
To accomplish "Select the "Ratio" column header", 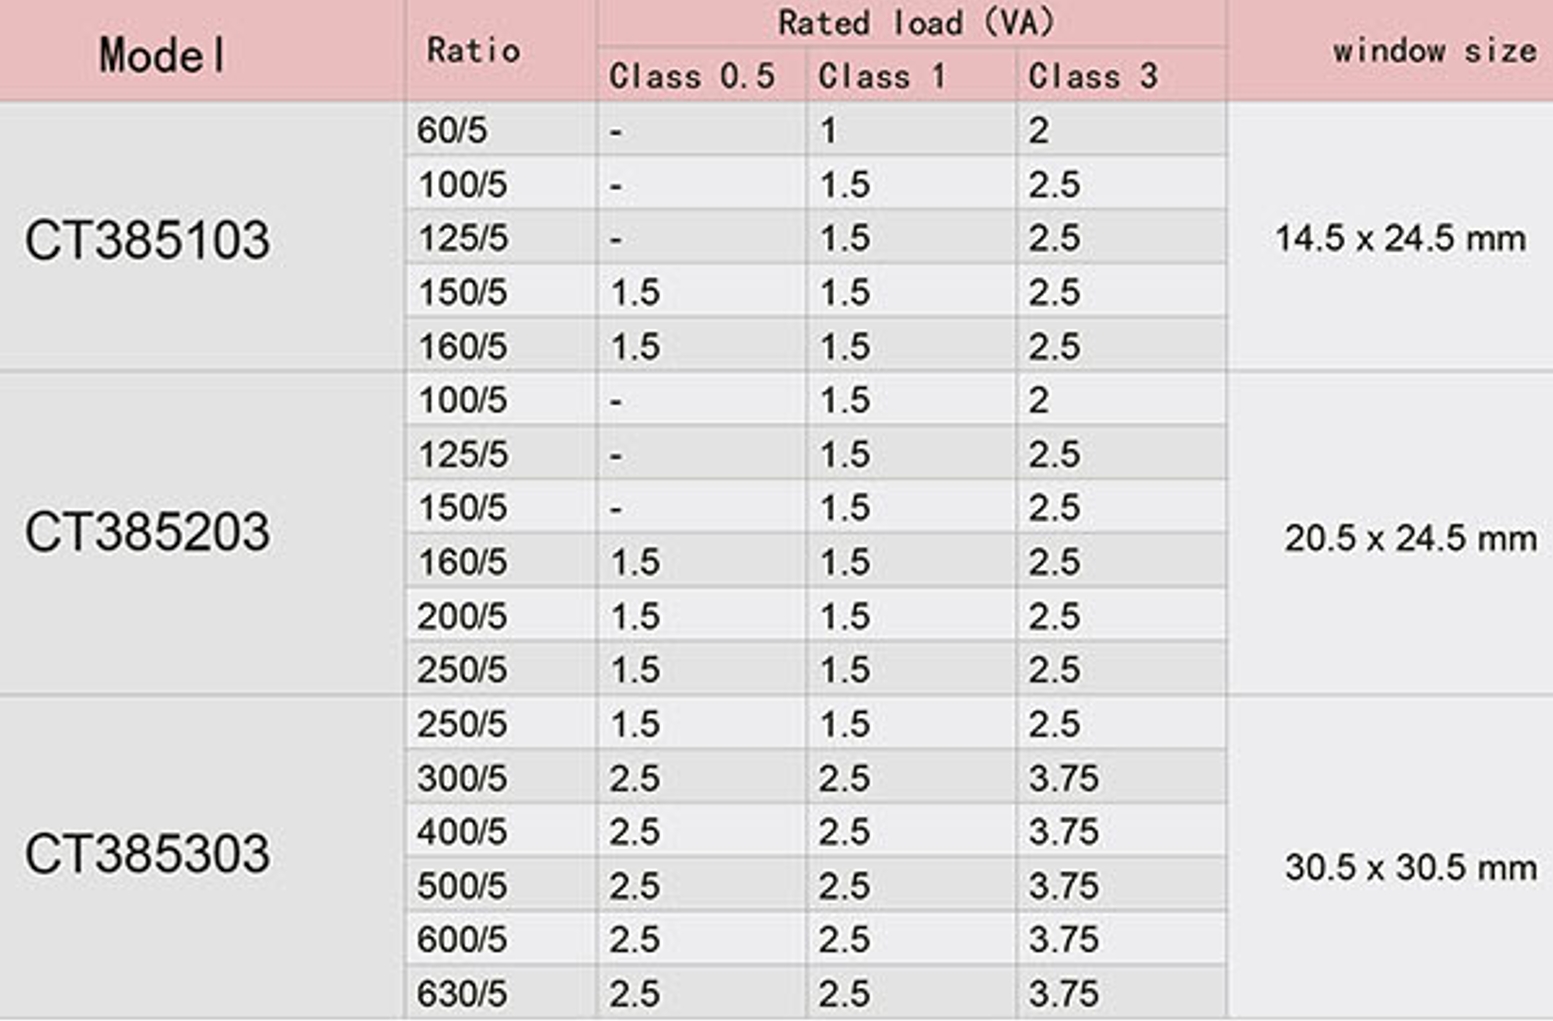I will pyautogui.click(x=473, y=50).
